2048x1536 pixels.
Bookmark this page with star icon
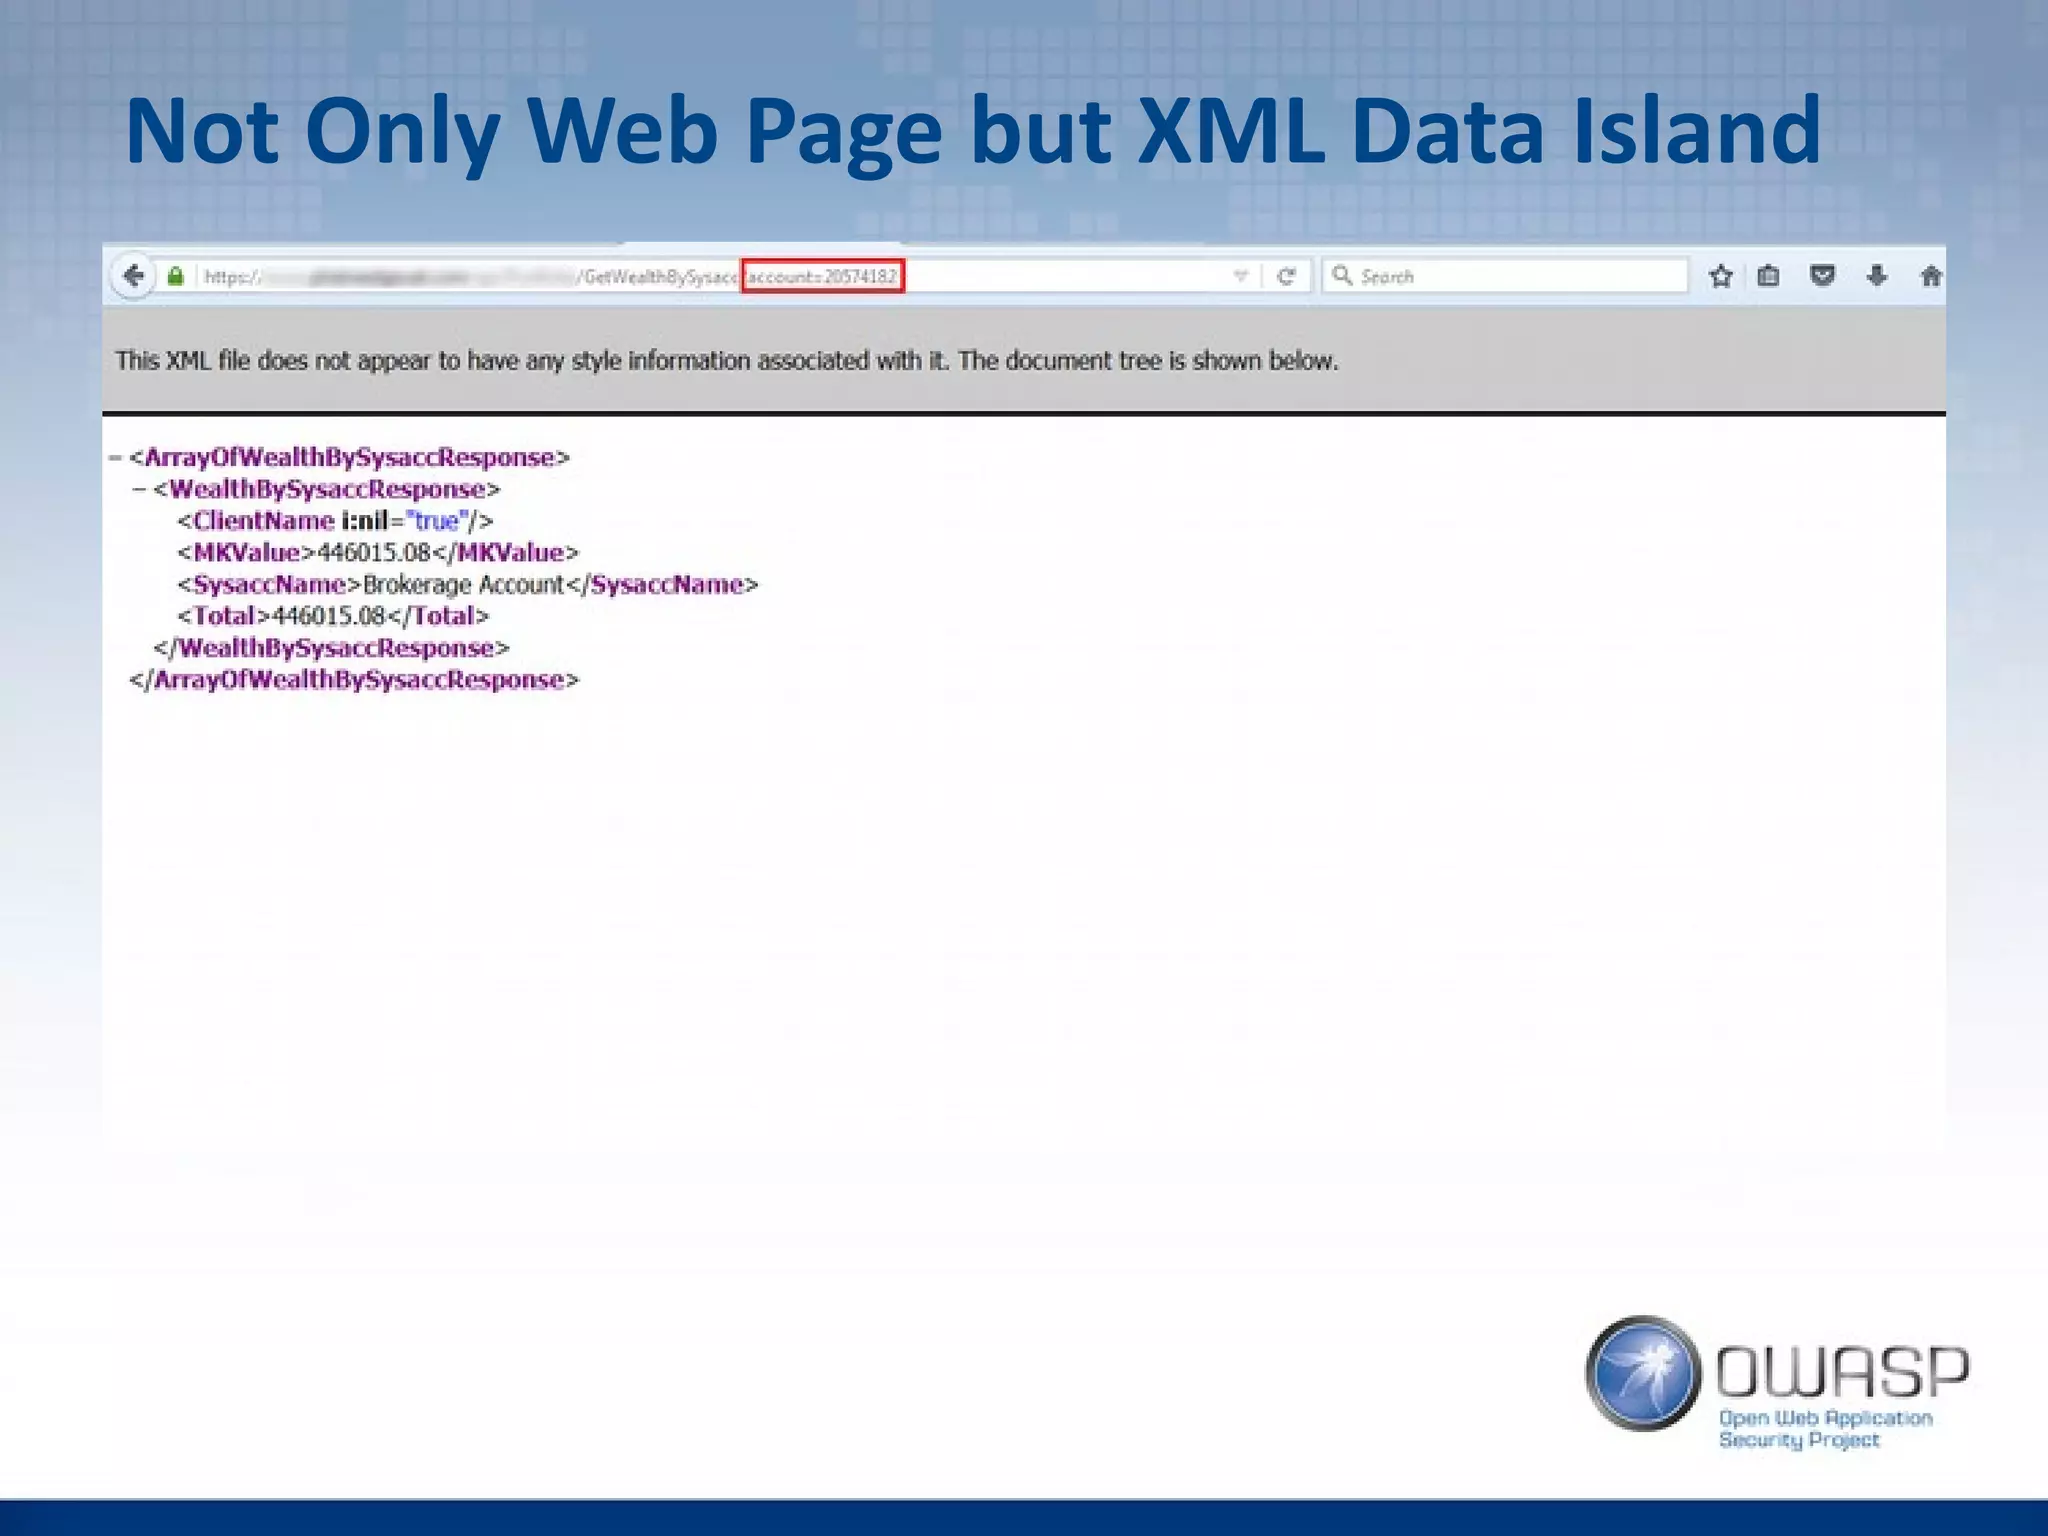point(1720,277)
